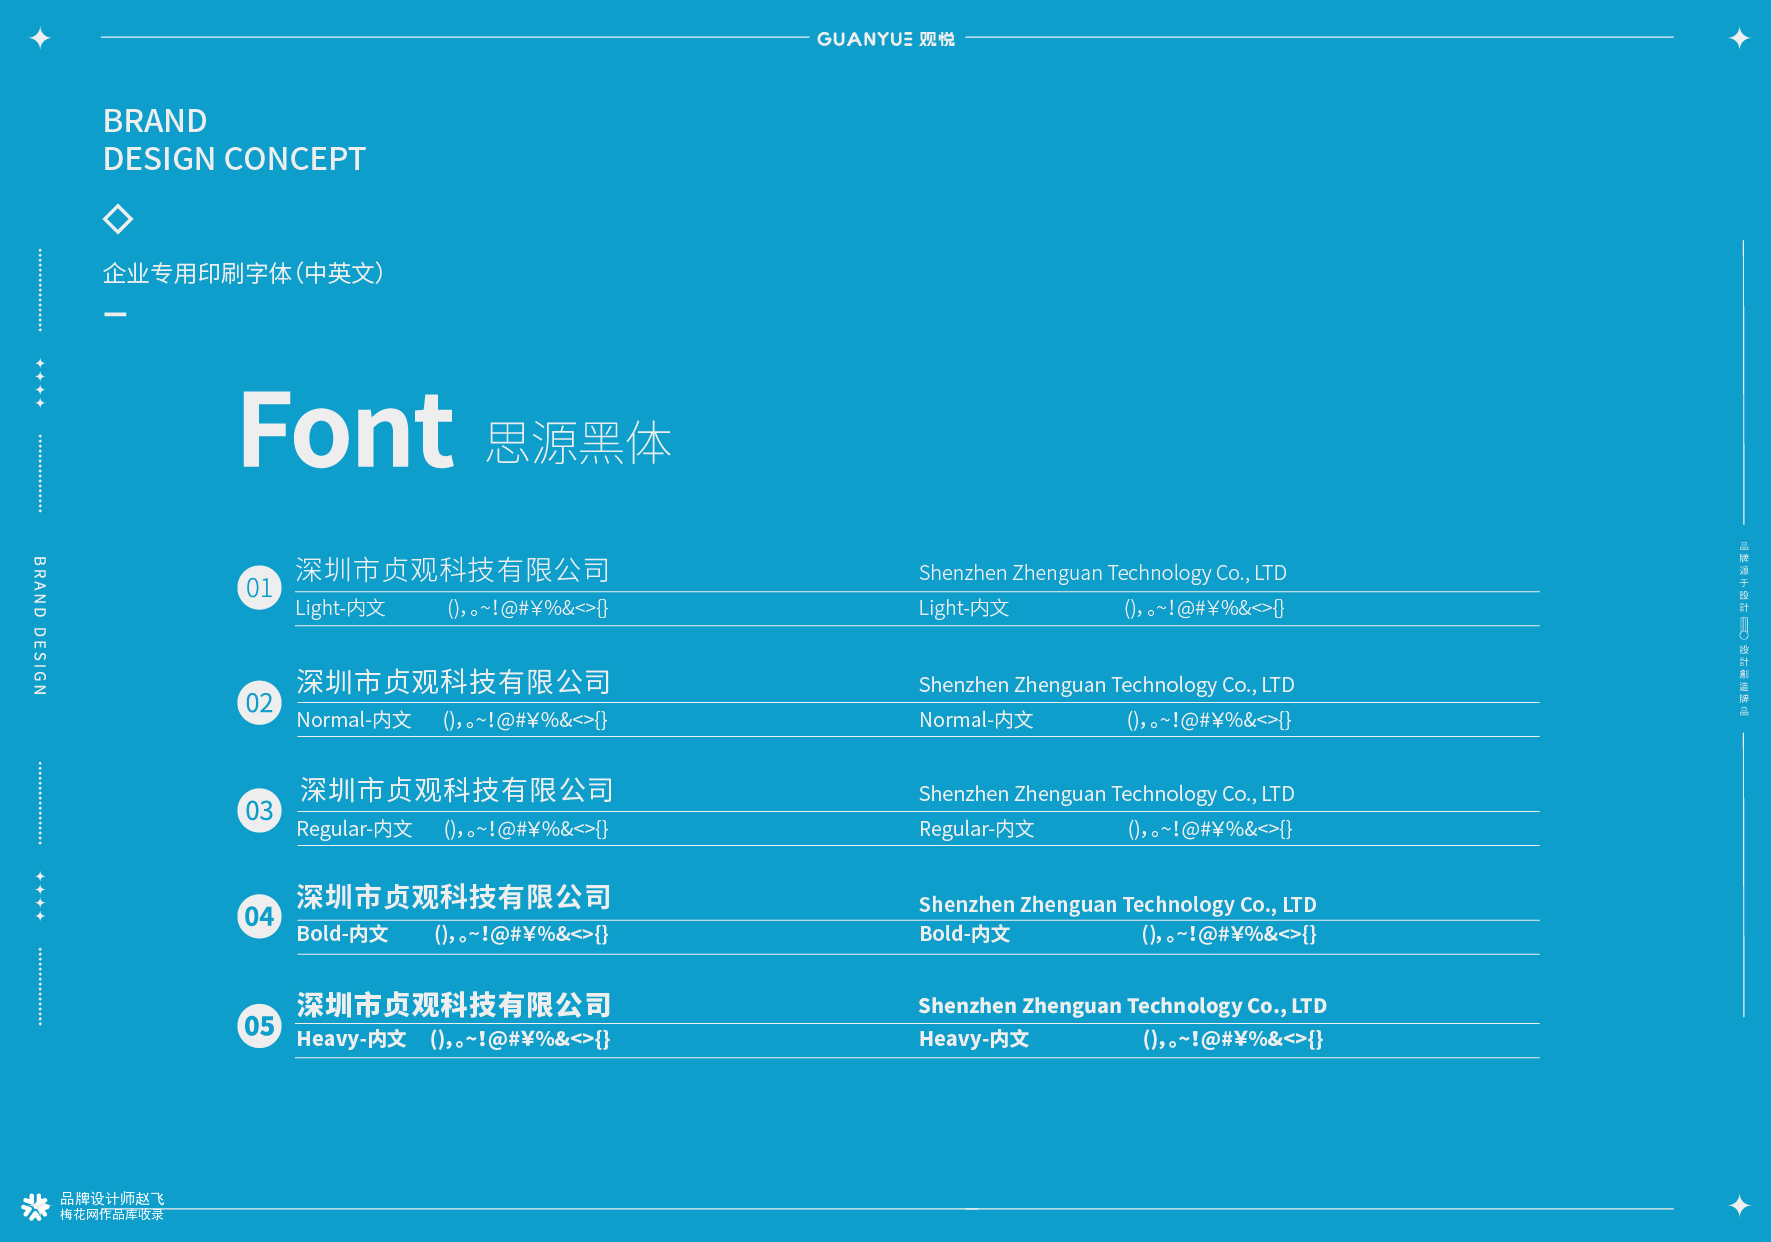Click the 思源黑体 font name text
Viewport: 1772px width, 1242px height.
point(578,443)
